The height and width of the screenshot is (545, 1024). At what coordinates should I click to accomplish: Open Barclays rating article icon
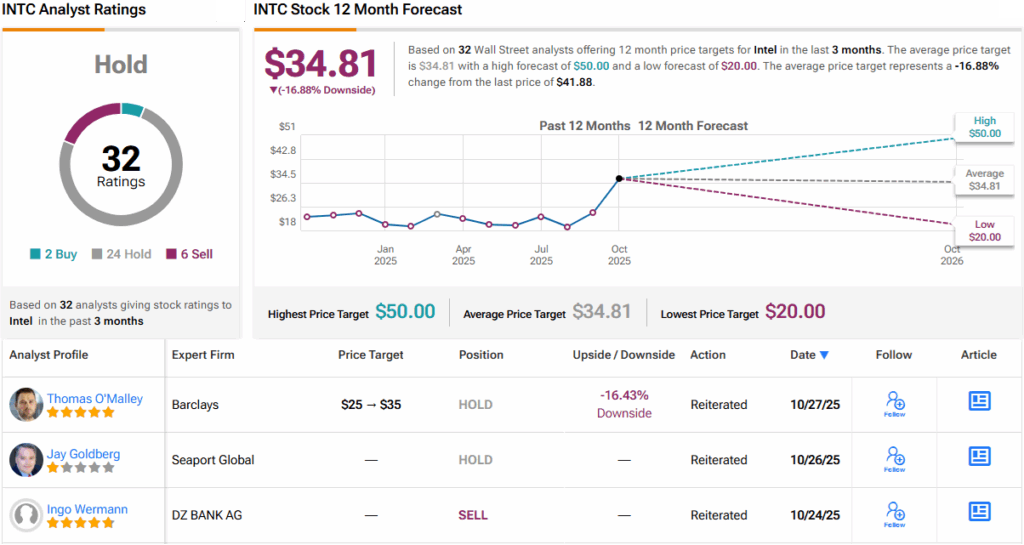point(979,401)
